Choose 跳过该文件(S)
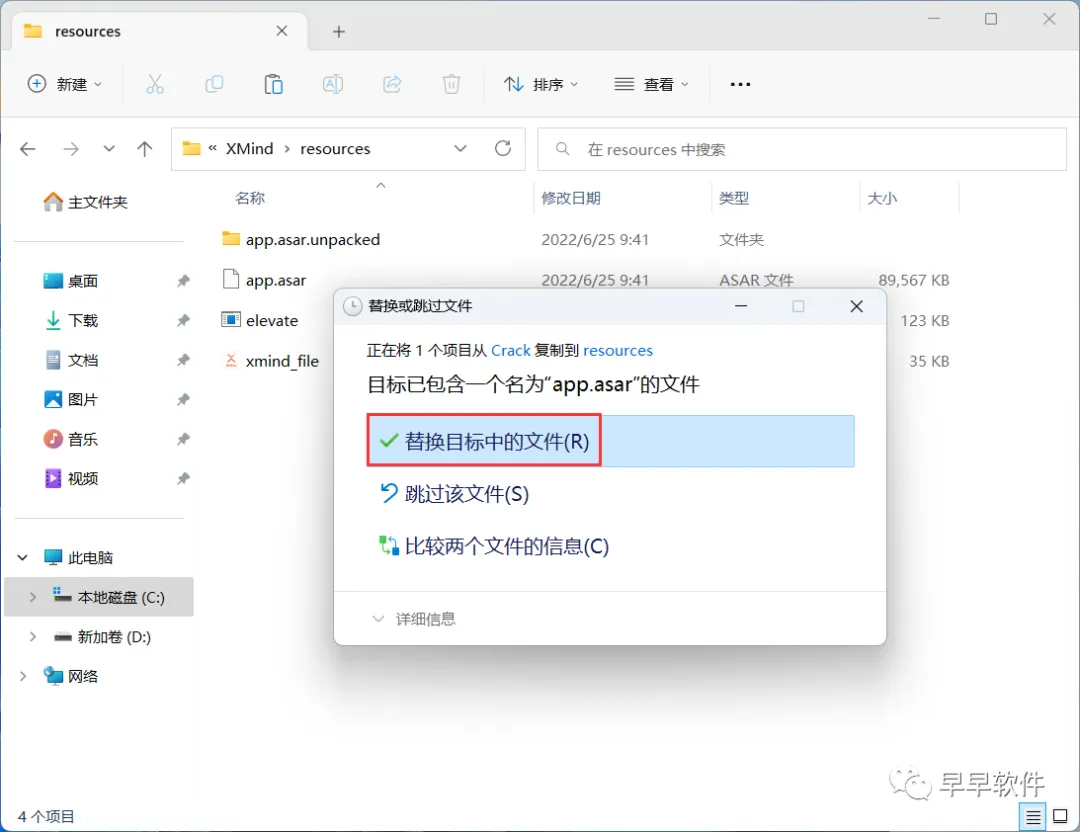Viewport: 1080px width, 832px height. 455,494
